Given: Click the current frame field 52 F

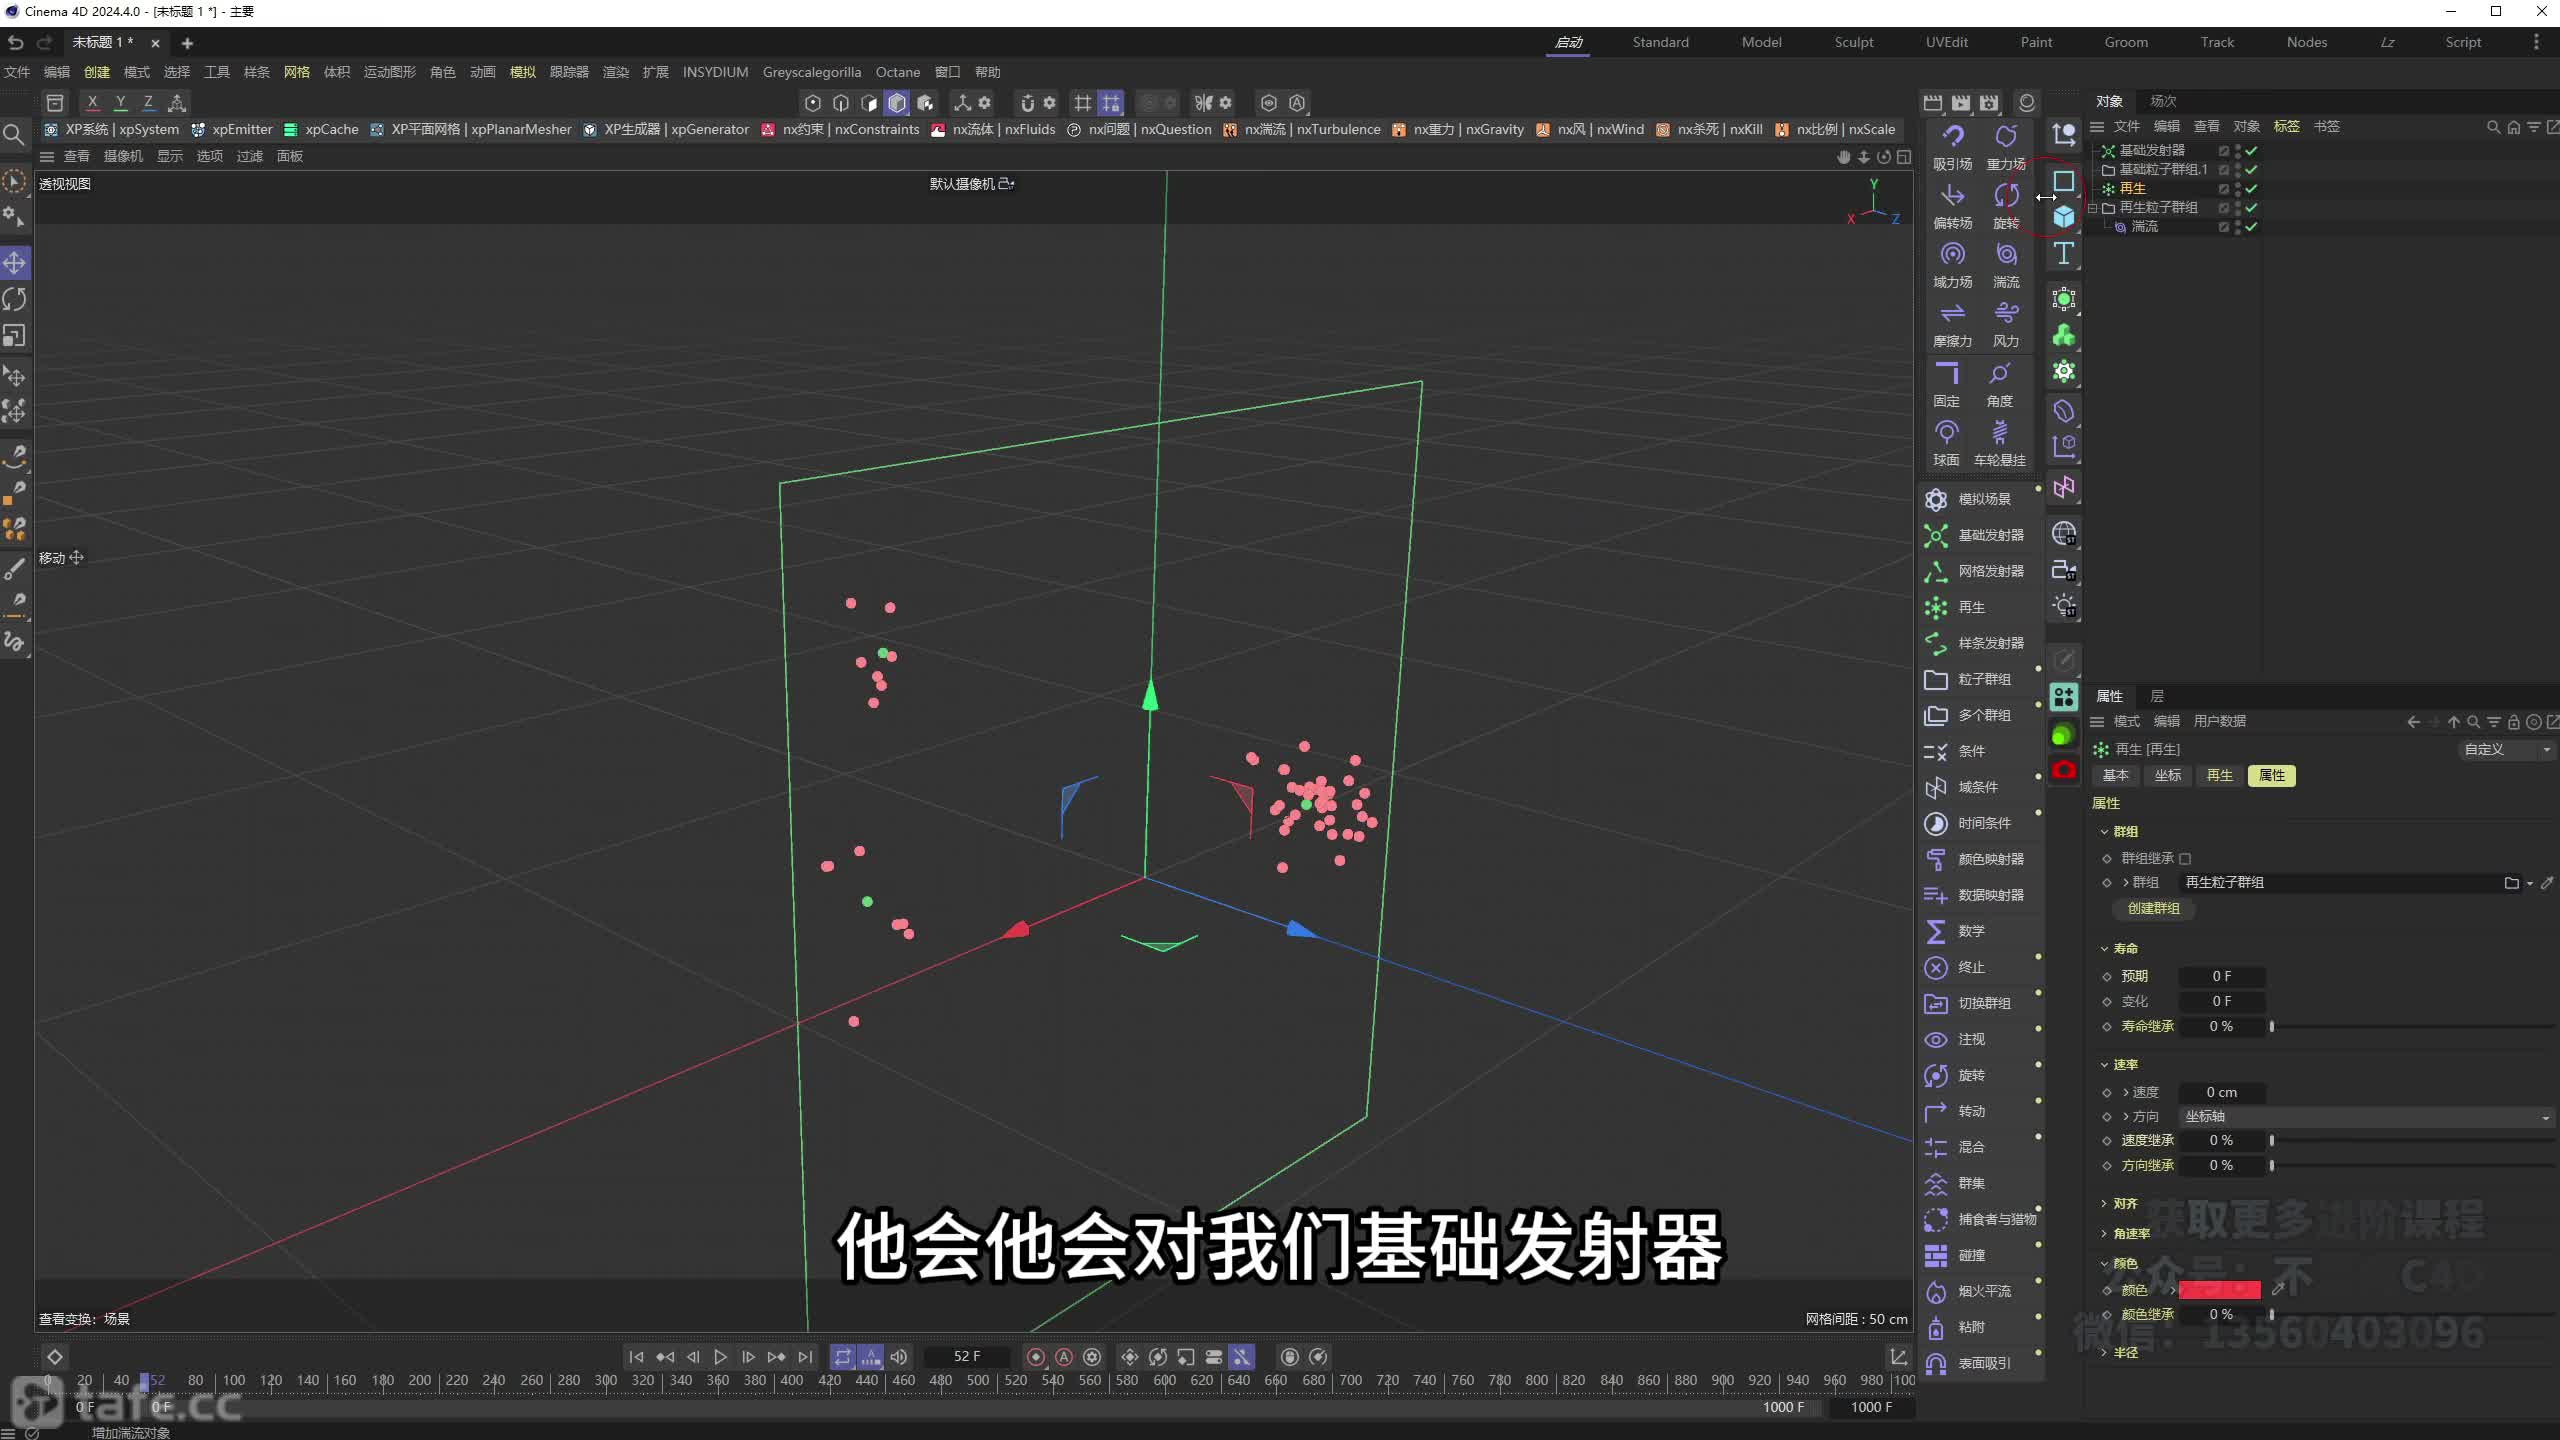Looking at the screenshot, I should tap(966, 1357).
